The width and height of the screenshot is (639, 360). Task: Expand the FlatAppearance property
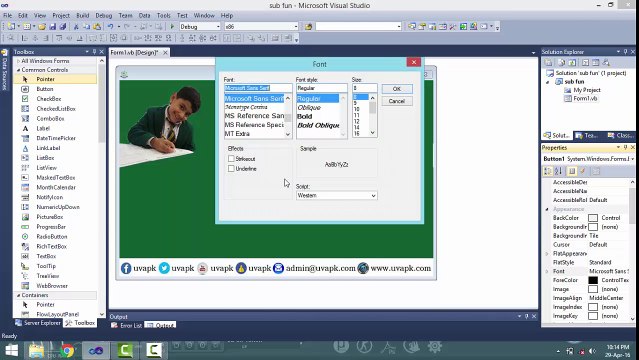tap(547, 254)
